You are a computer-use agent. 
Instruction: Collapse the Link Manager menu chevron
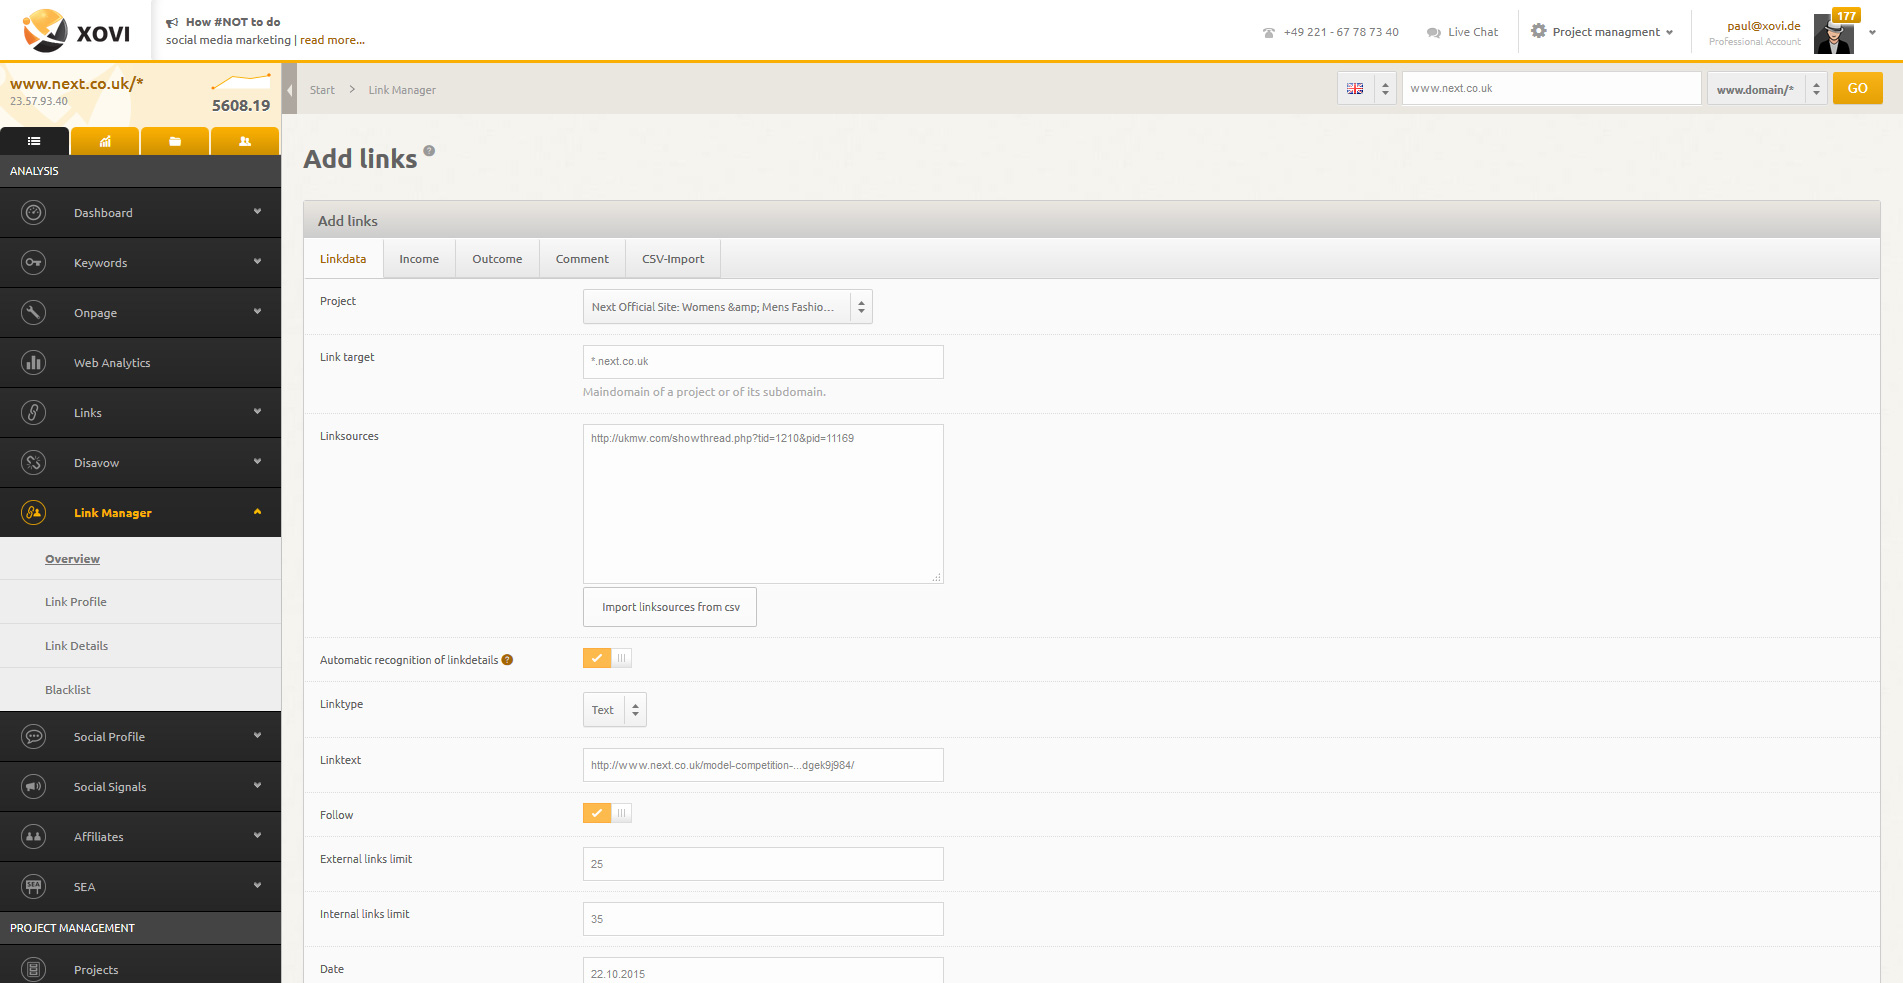[257, 512]
